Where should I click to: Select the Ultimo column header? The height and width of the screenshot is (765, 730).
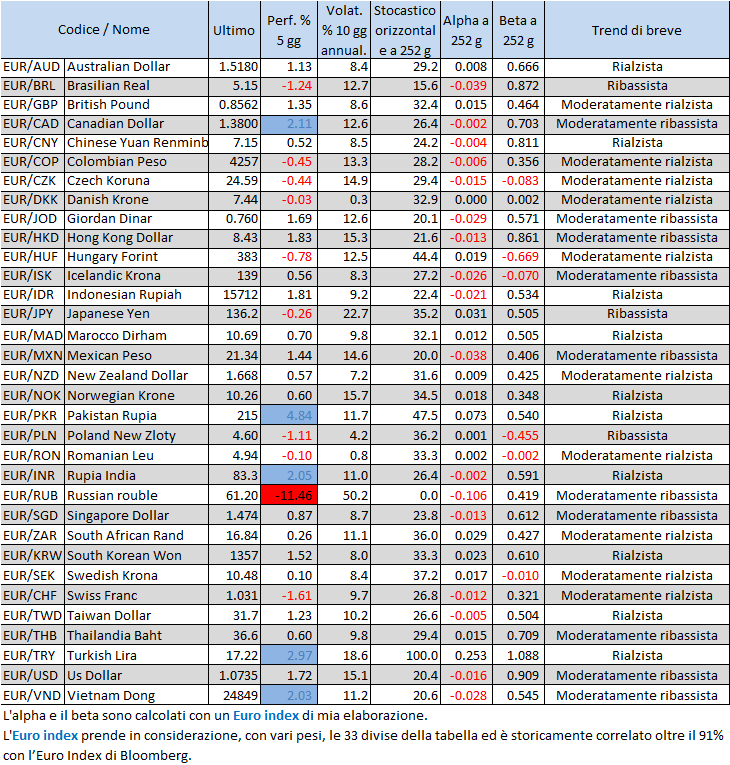(x=234, y=30)
